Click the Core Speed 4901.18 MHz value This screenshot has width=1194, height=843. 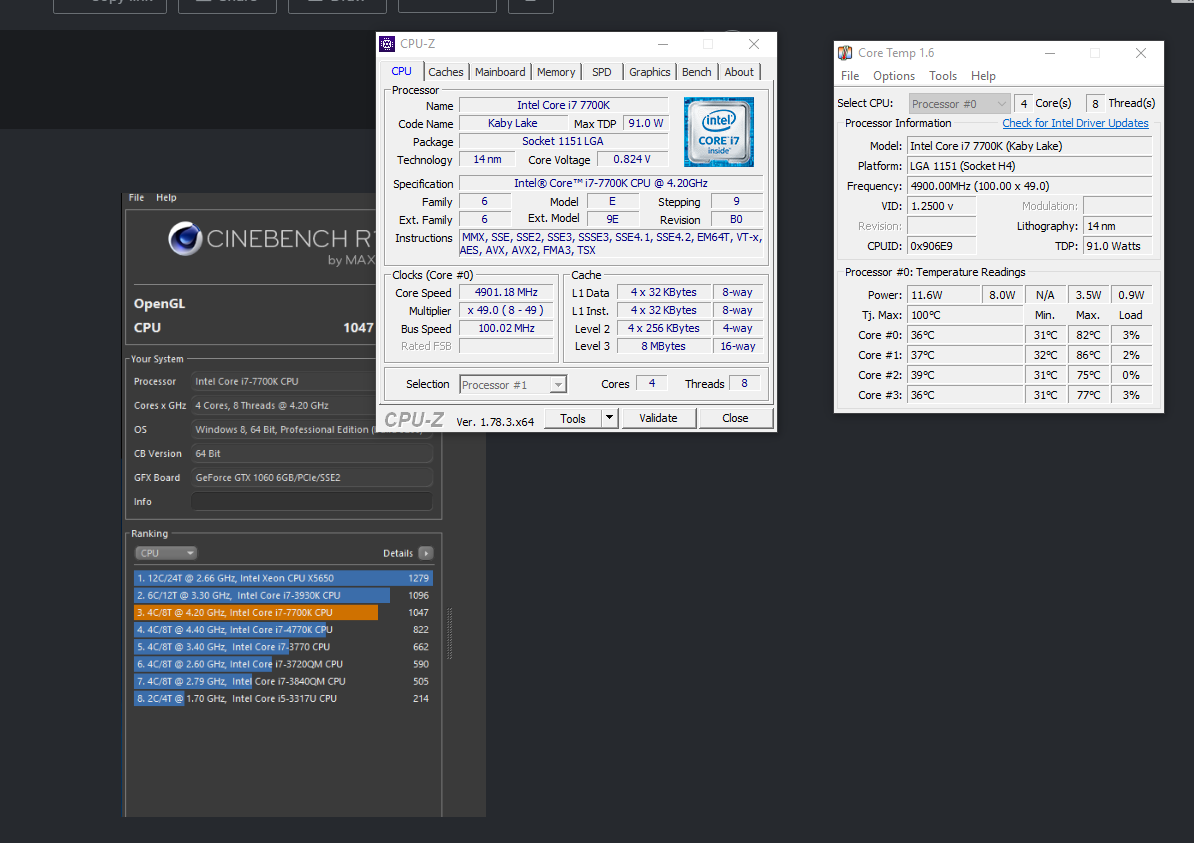tap(506, 292)
